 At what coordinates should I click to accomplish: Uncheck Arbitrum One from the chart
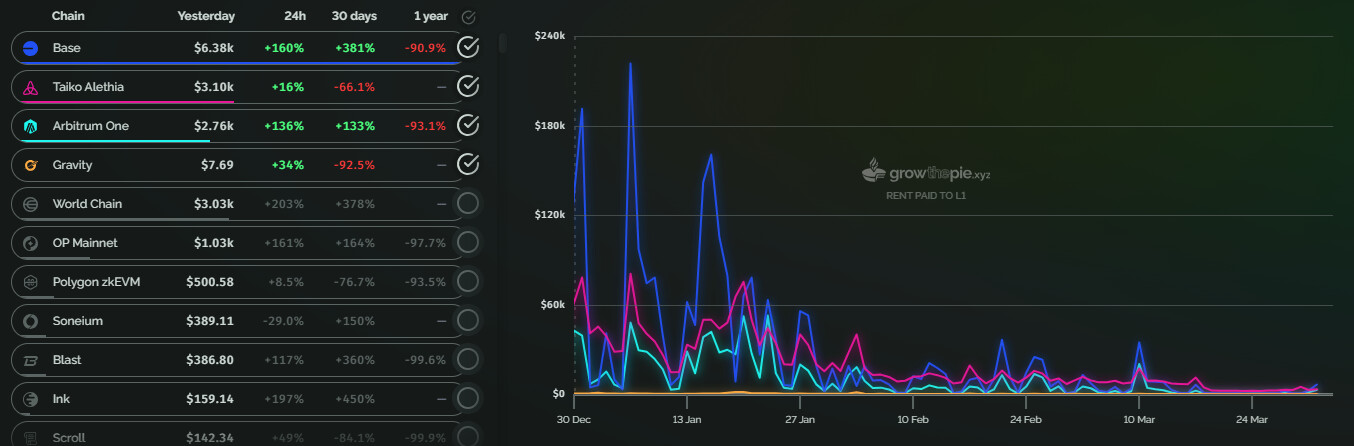(x=468, y=125)
